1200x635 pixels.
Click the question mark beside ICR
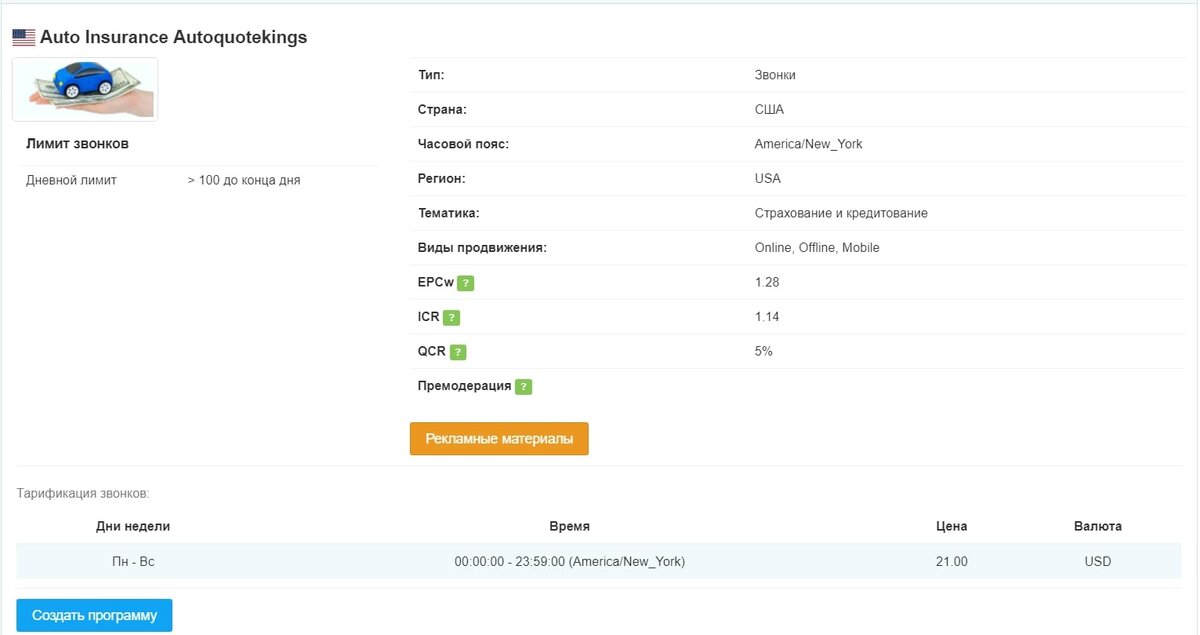point(451,318)
